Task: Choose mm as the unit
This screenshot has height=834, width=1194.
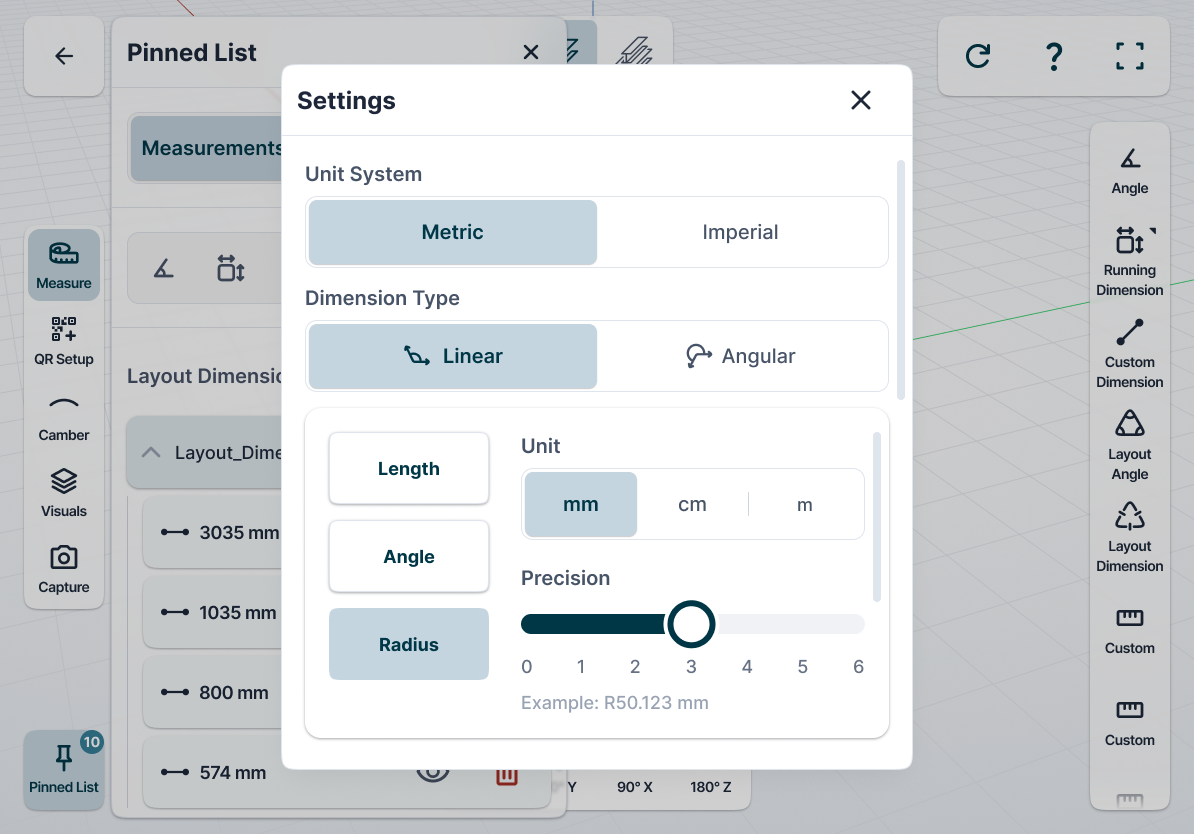Action: click(x=580, y=504)
